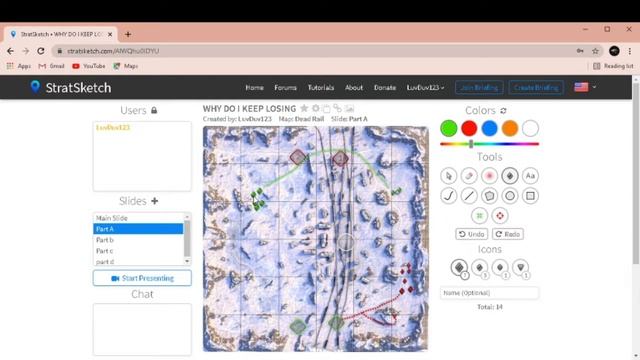Open briefing settings gear icon
Image resolution: width=640 pixels, height=360 pixels.
point(316,109)
